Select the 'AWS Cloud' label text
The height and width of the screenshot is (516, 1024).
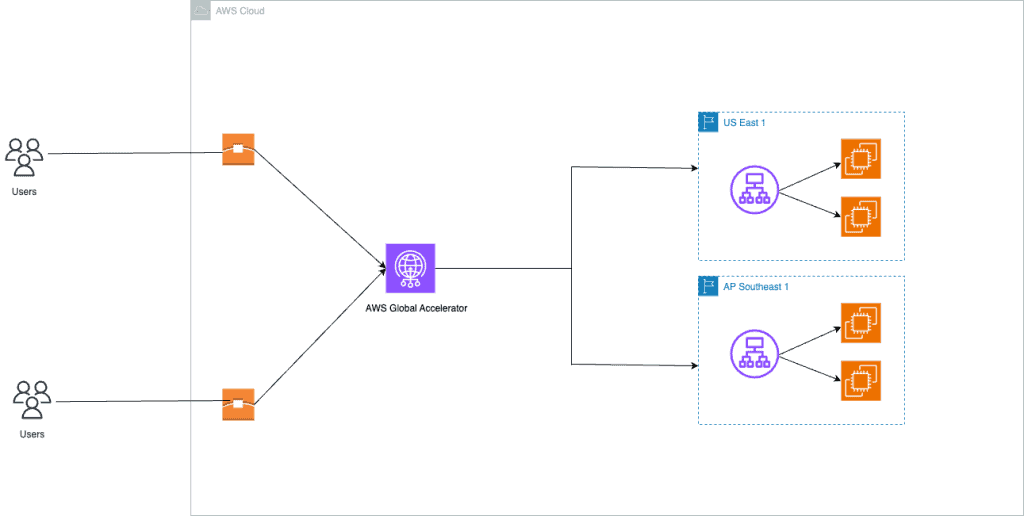240,11
